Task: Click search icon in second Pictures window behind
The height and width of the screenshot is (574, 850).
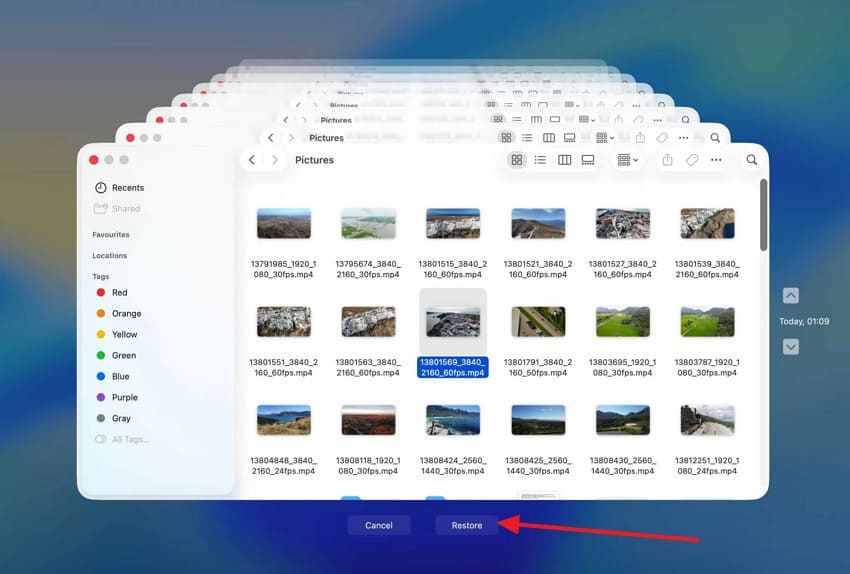Action: (715, 138)
